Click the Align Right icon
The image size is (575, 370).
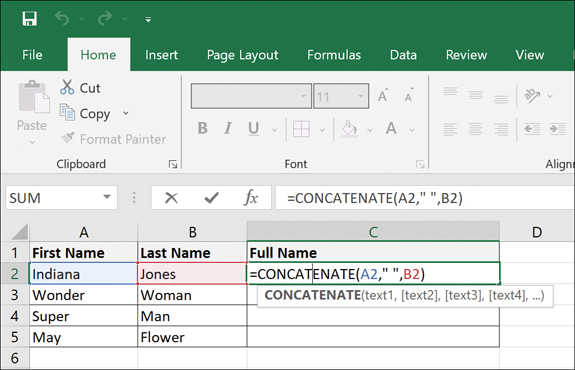point(501,129)
